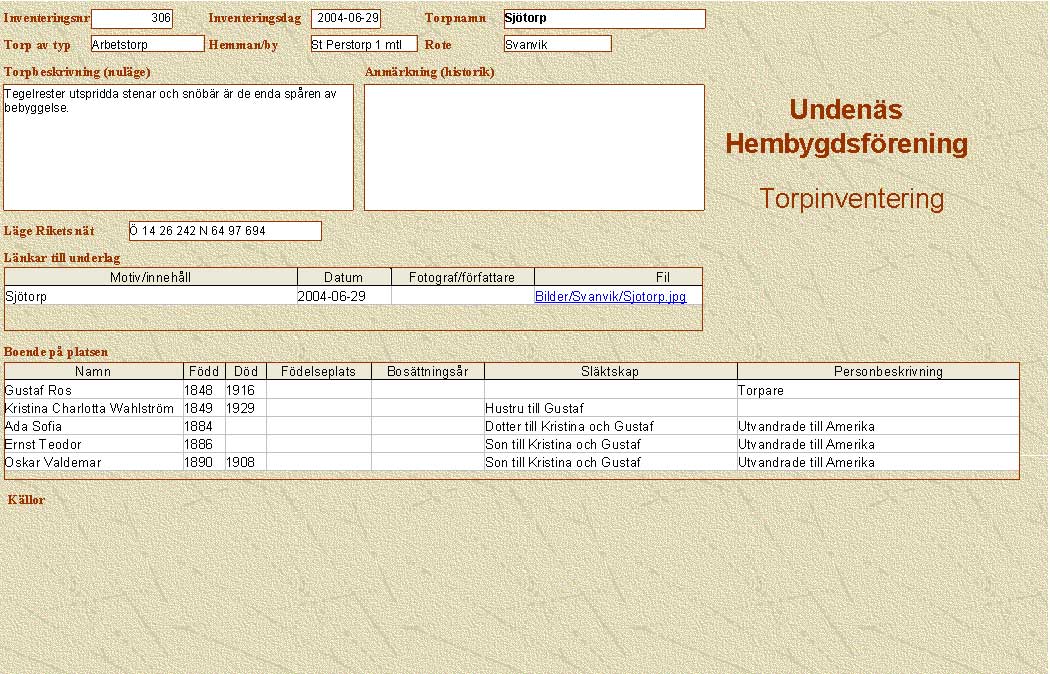Focus the Läge Rikets nät coordinates field
This screenshot has height=674, width=1050.
[225, 232]
